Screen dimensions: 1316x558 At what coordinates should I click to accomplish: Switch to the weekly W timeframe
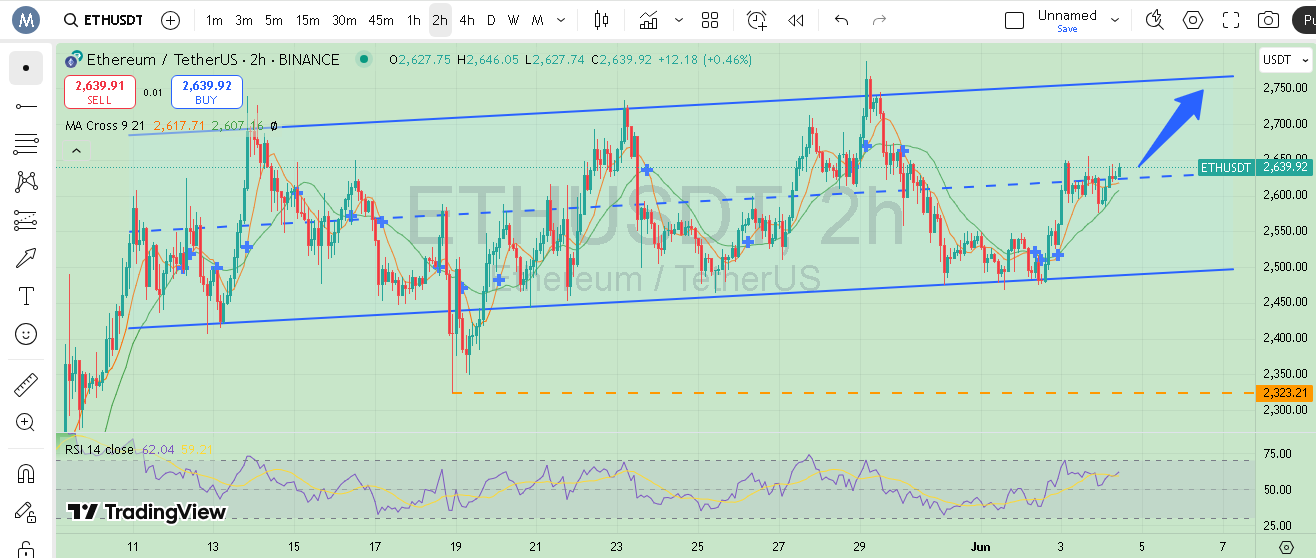(513, 20)
